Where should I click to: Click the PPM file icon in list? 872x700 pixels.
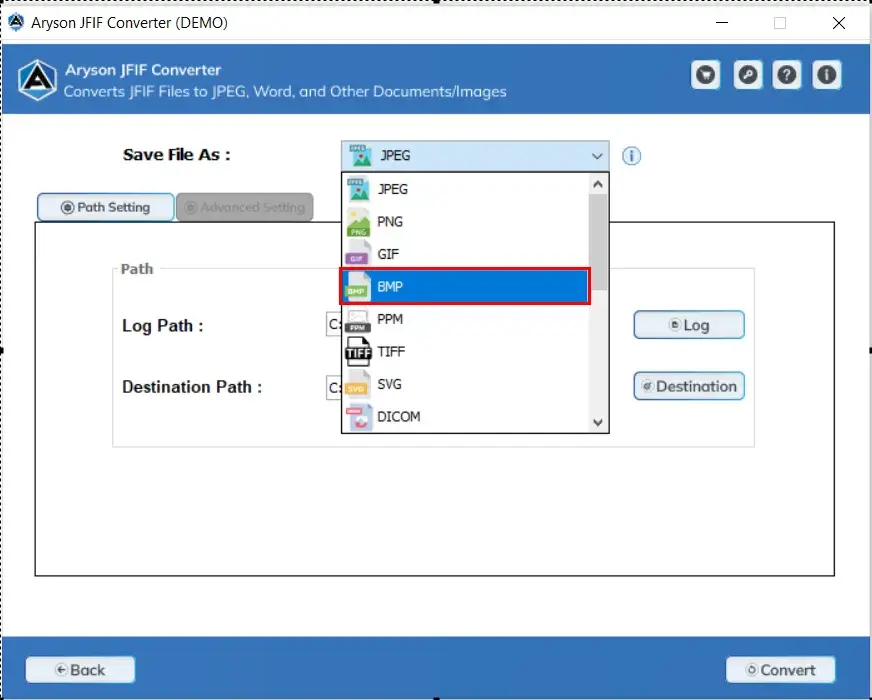coord(359,319)
